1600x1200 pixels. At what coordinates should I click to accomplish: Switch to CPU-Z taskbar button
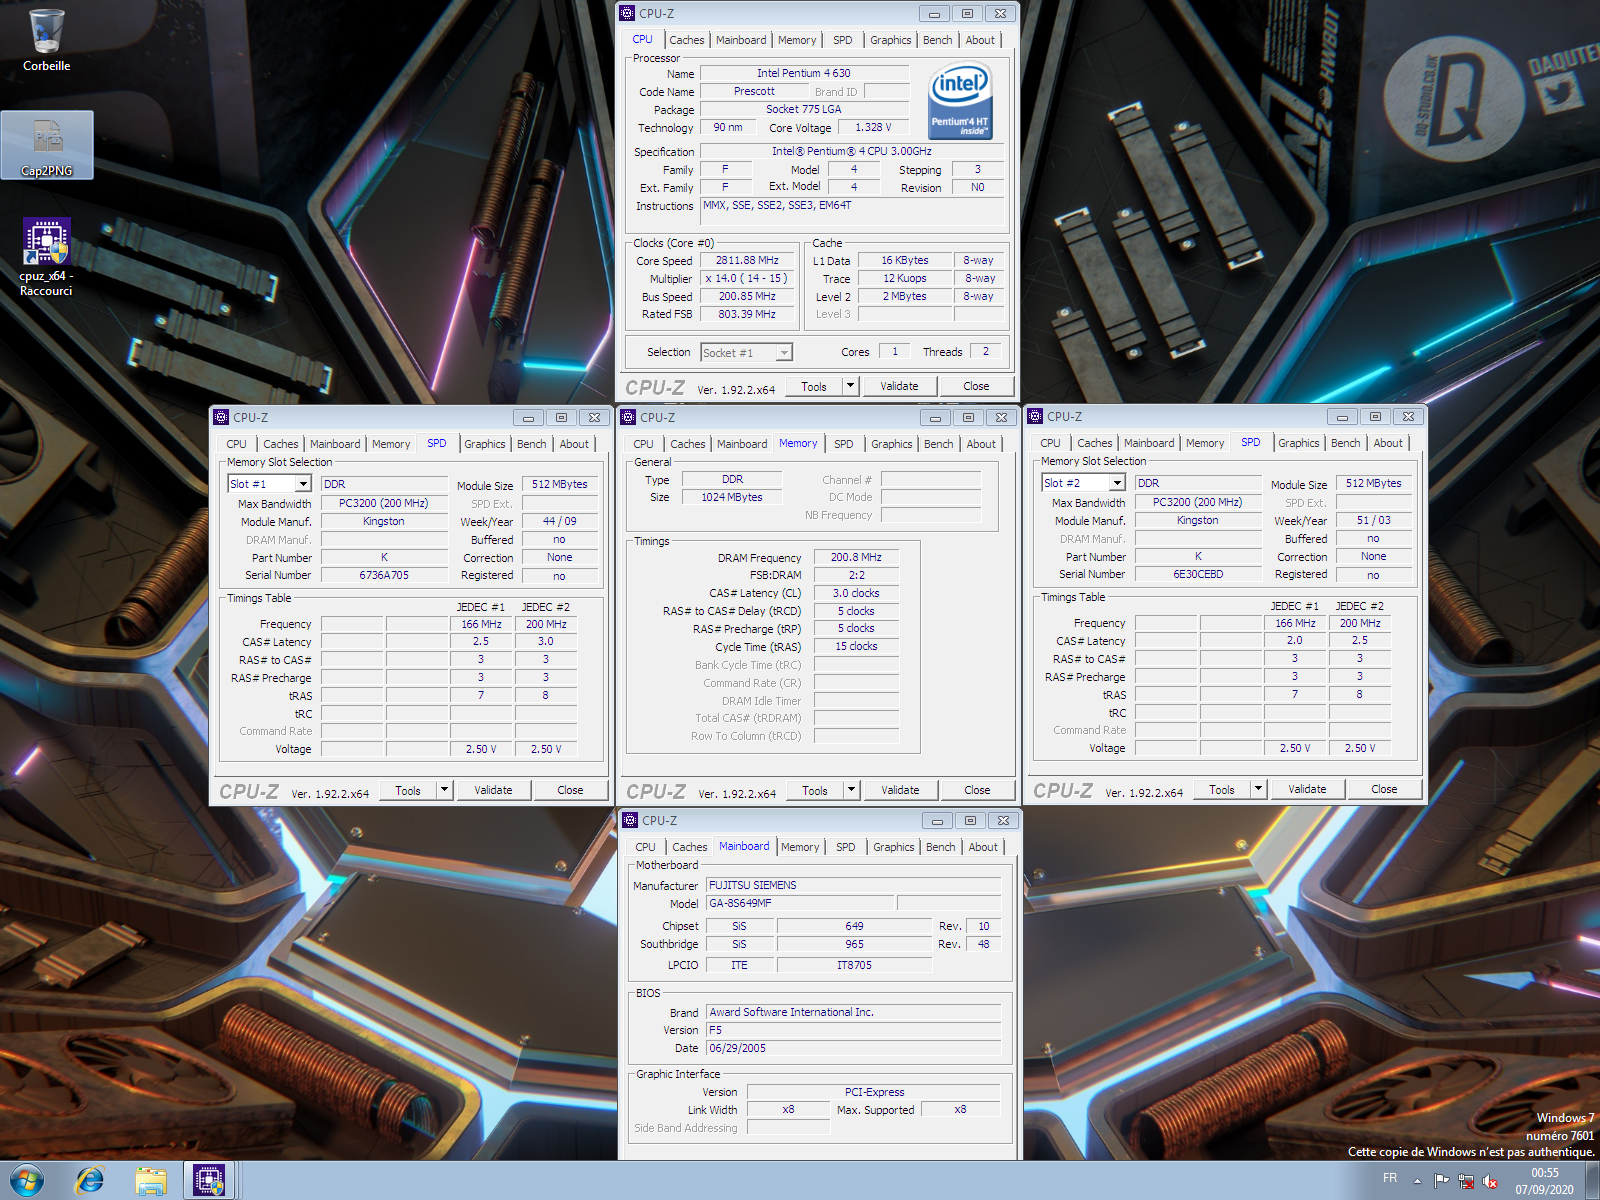click(209, 1181)
